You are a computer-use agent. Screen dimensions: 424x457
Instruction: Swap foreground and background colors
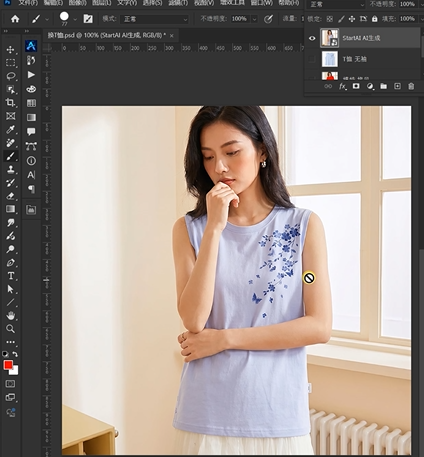click(x=15, y=354)
